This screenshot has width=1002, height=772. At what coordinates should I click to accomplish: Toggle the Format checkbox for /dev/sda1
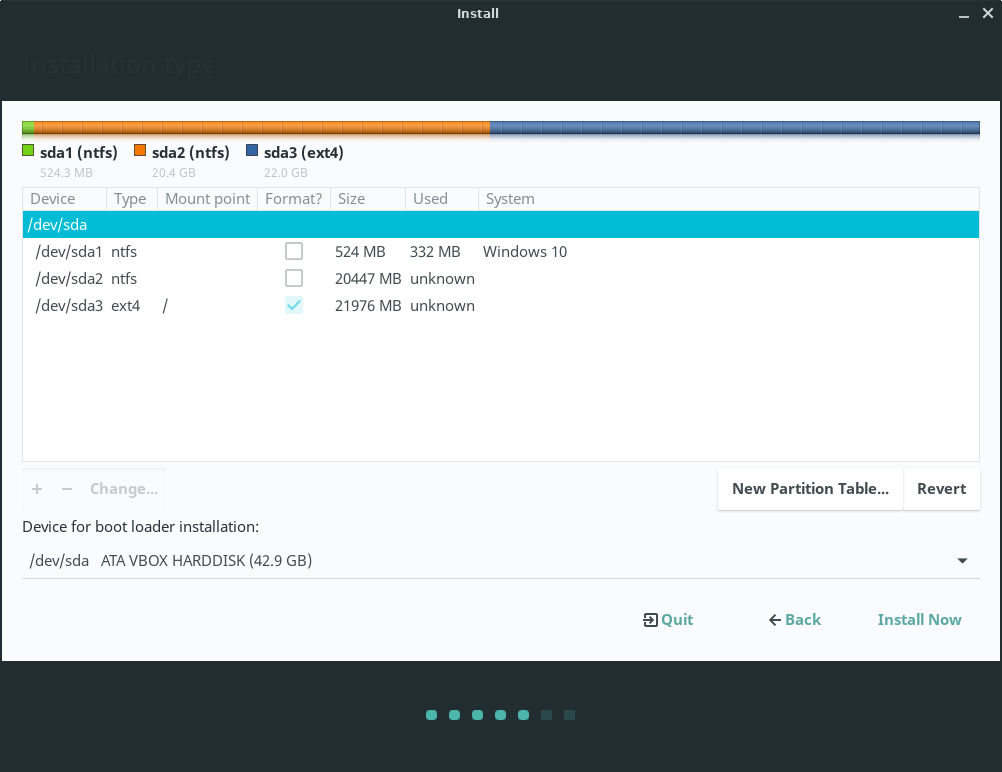pos(294,251)
